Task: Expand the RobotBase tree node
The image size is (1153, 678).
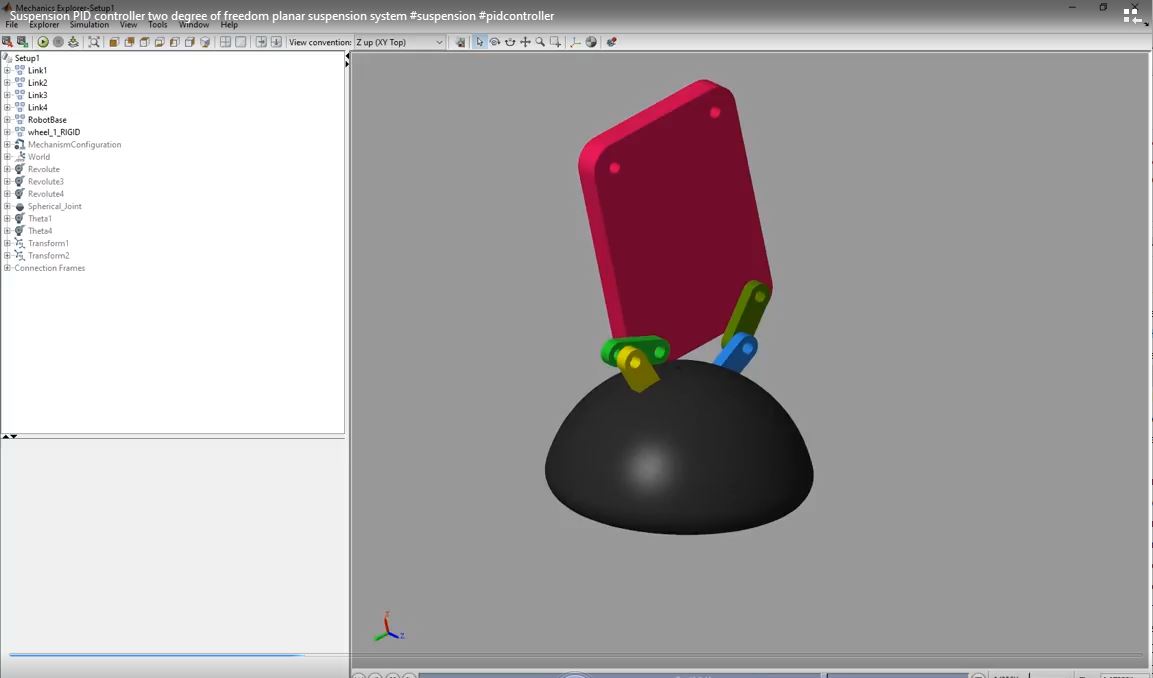Action: tap(7, 120)
